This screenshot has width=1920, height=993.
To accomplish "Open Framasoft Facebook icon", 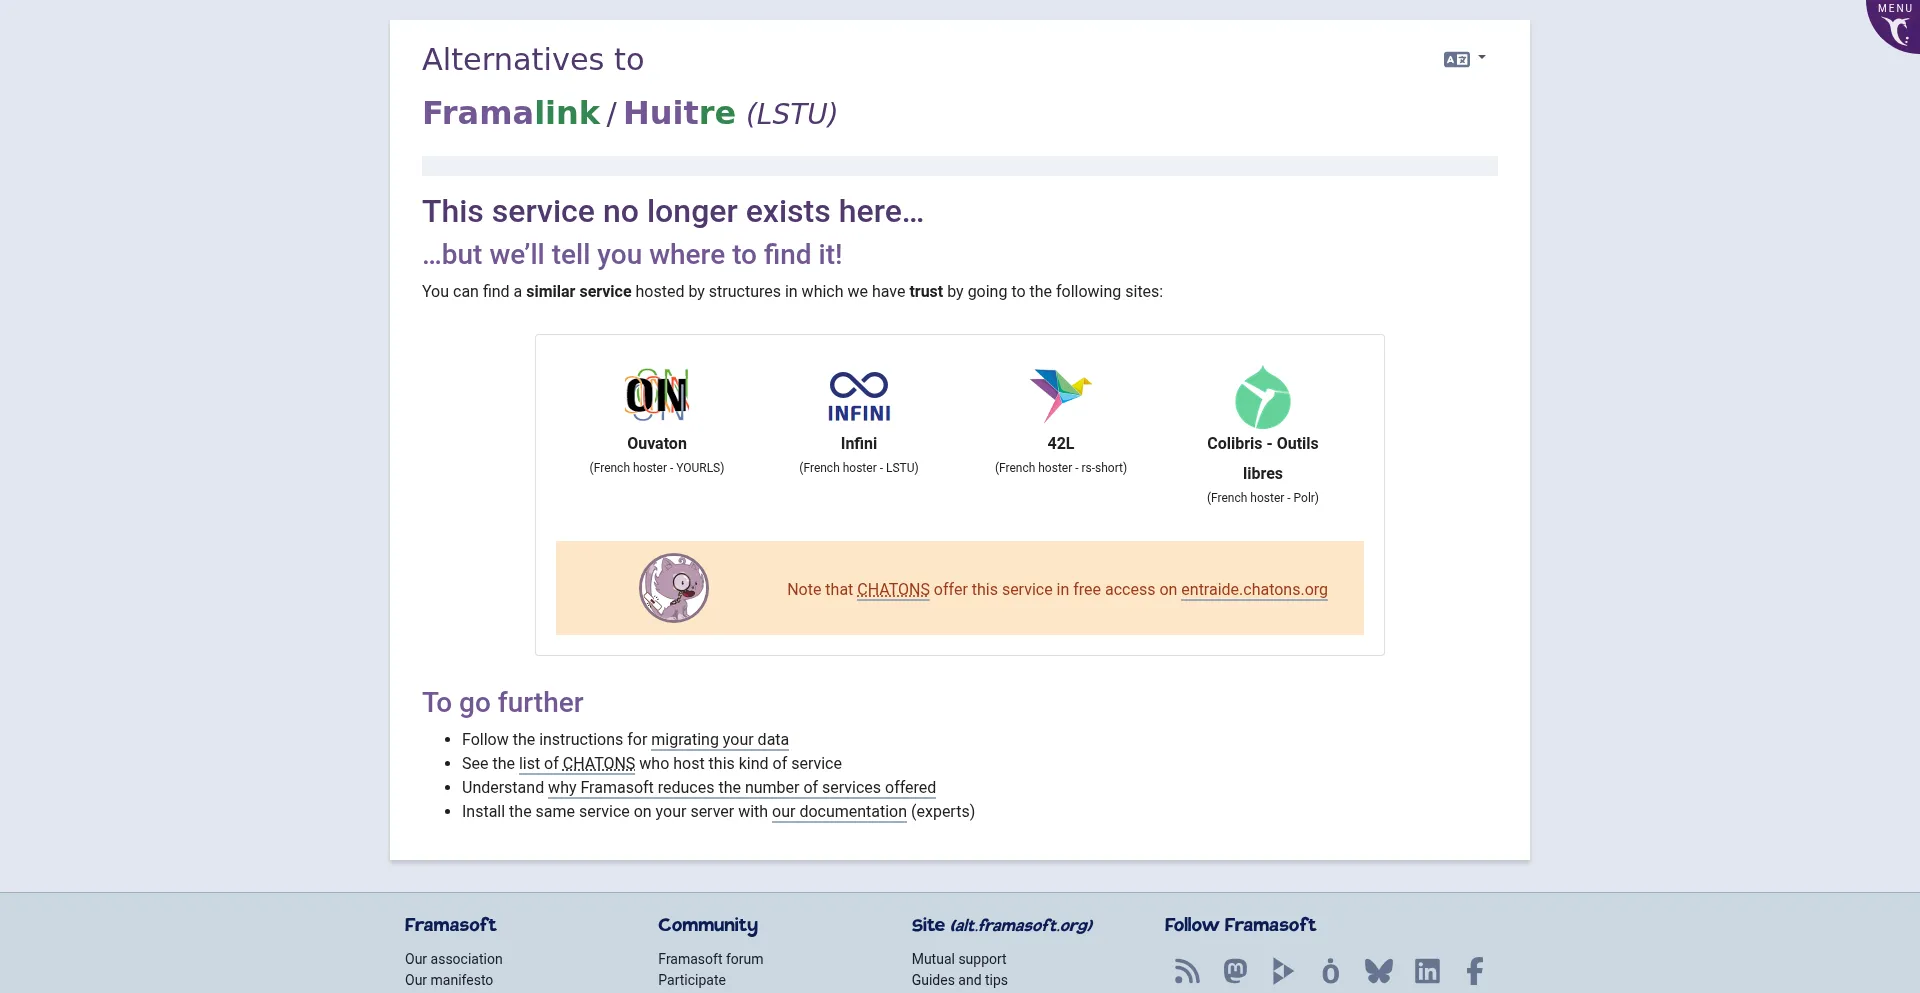I will (x=1475, y=971).
